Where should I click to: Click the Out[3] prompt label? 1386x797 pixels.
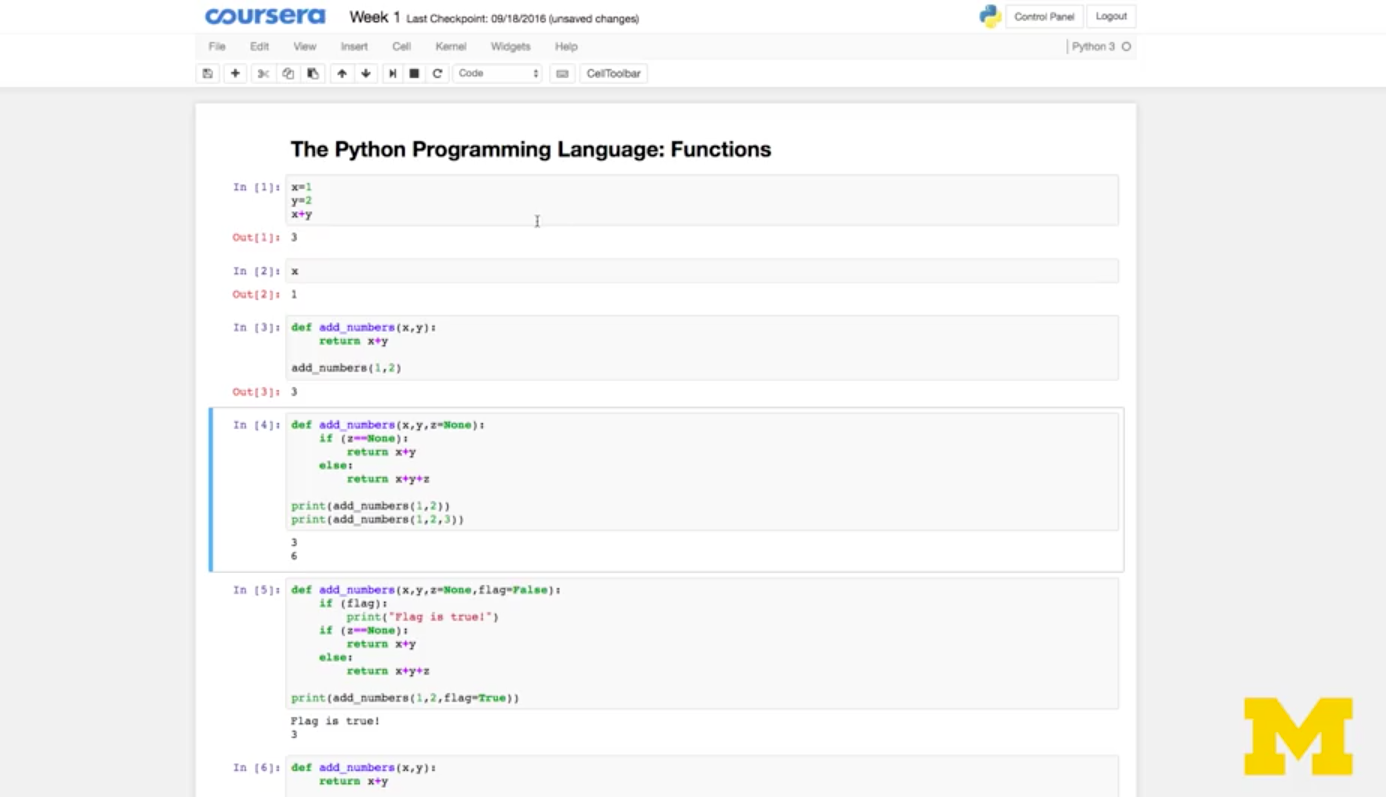(x=256, y=392)
